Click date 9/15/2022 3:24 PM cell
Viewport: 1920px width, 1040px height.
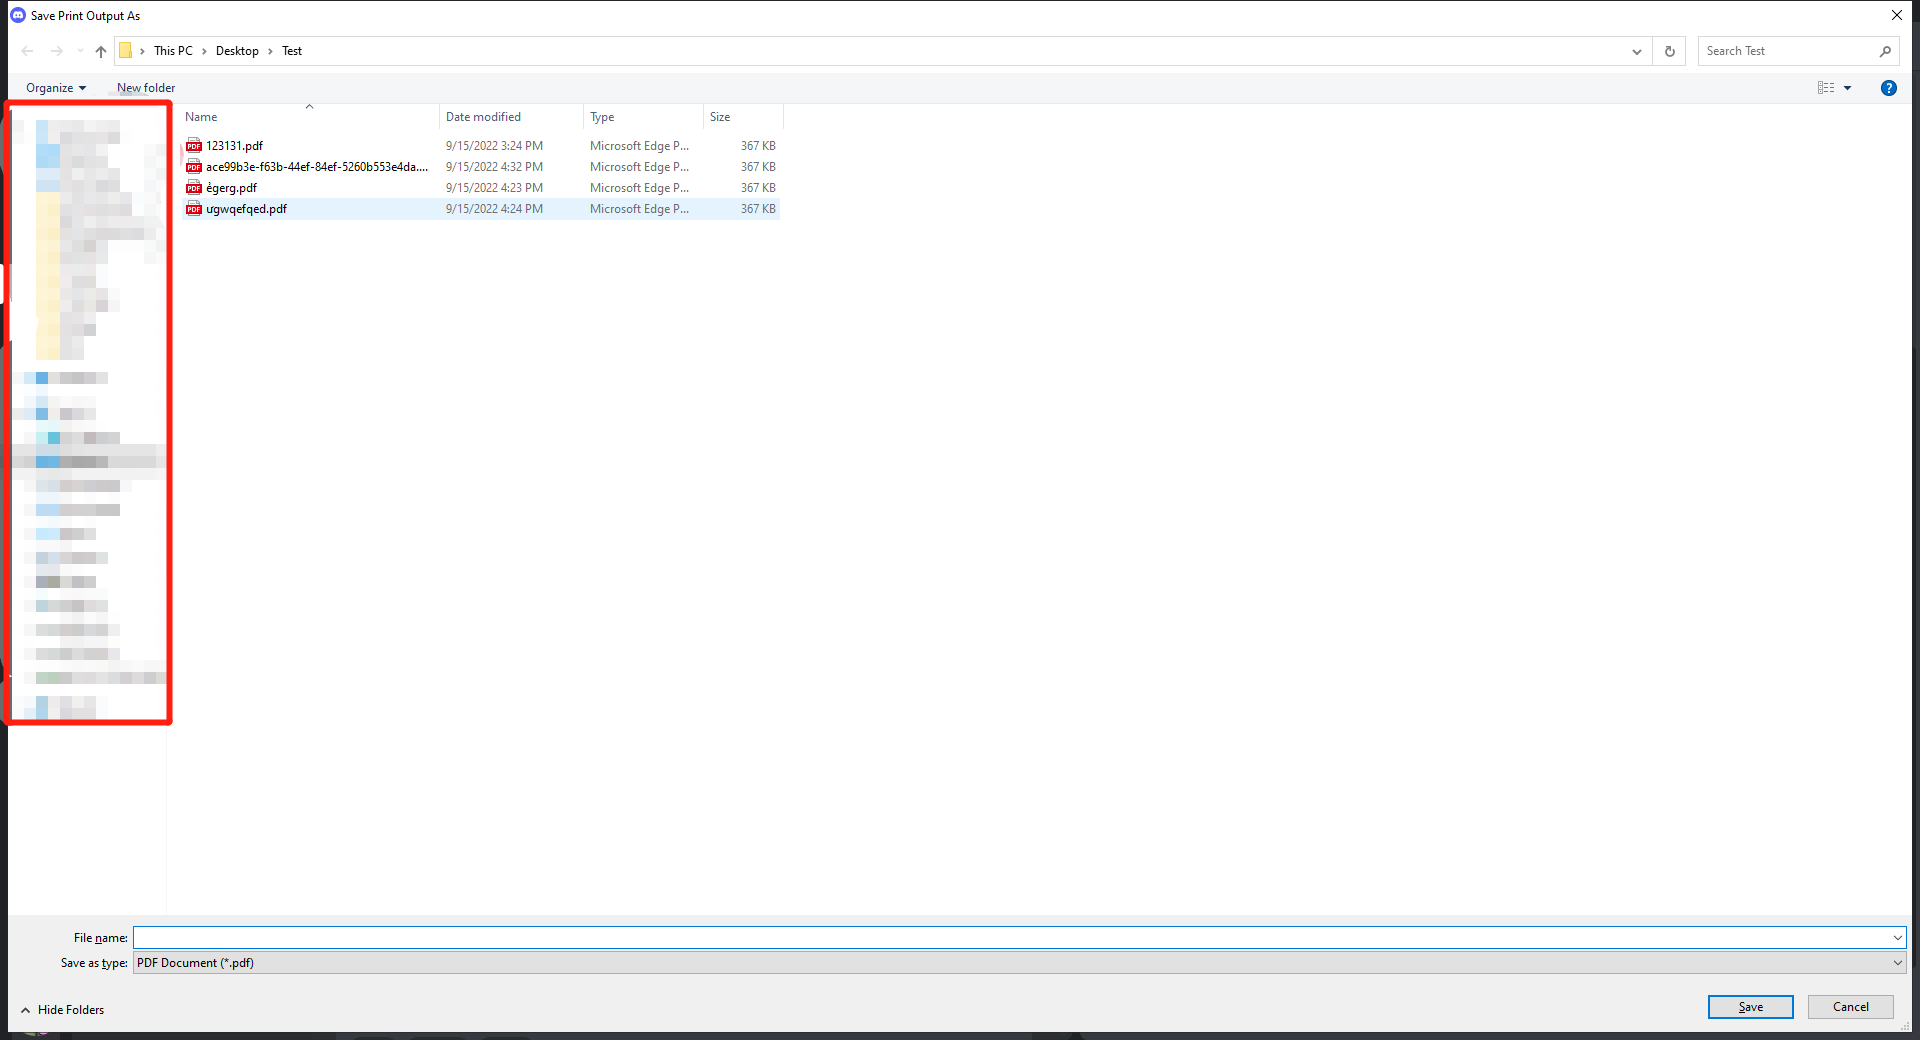click(x=494, y=146)
